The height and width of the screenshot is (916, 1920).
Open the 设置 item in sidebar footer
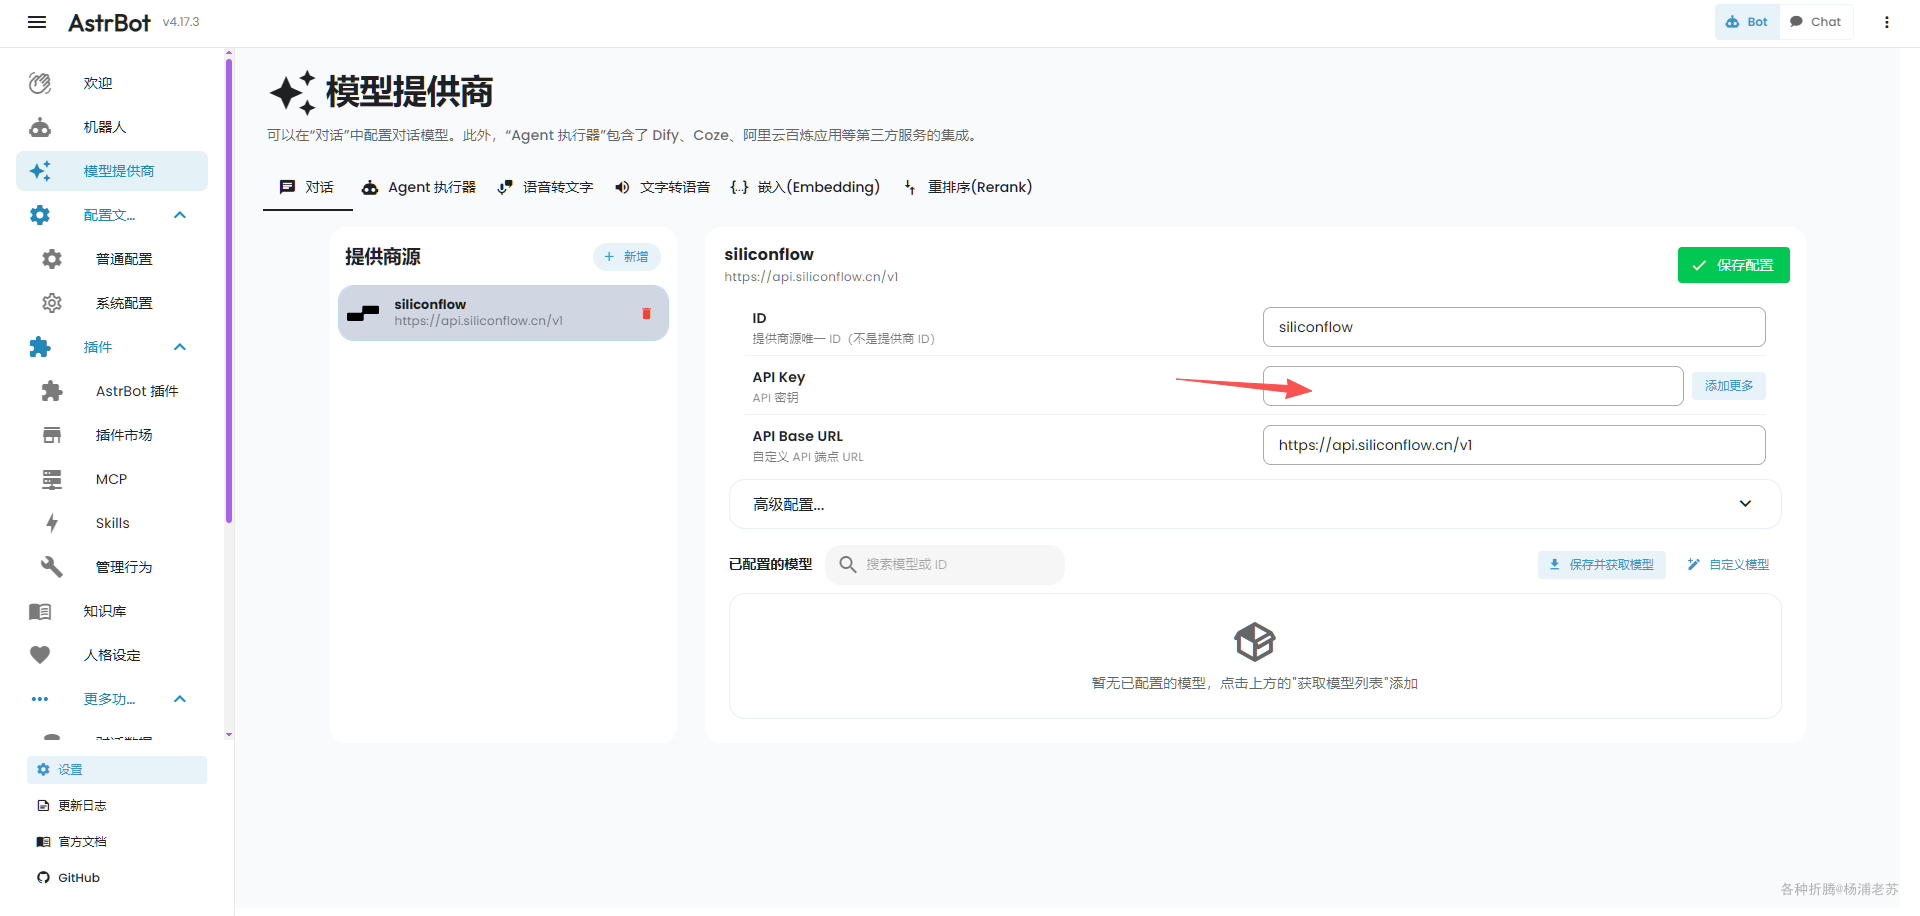117,769
